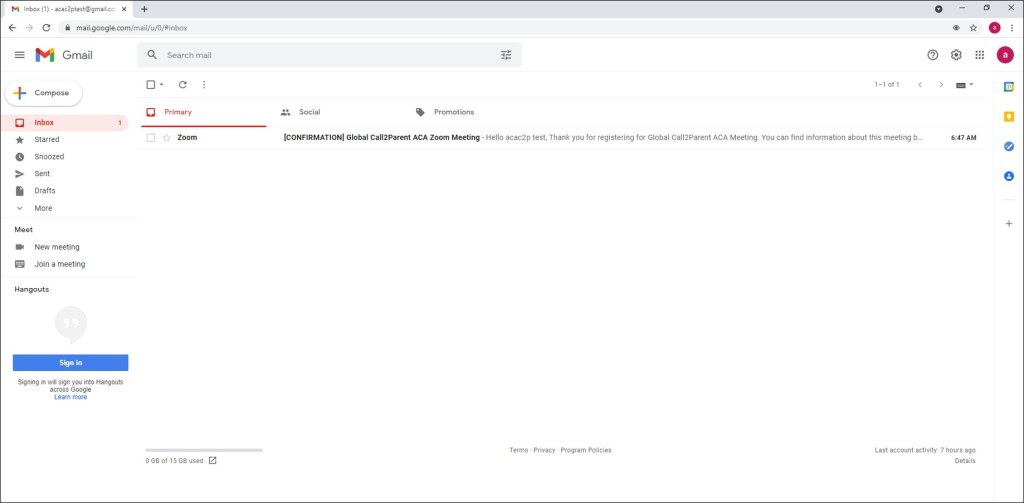Open Google Tasks in the side panel
The width and height of the screenshot is (1024, 503).
pos(1009,146)
